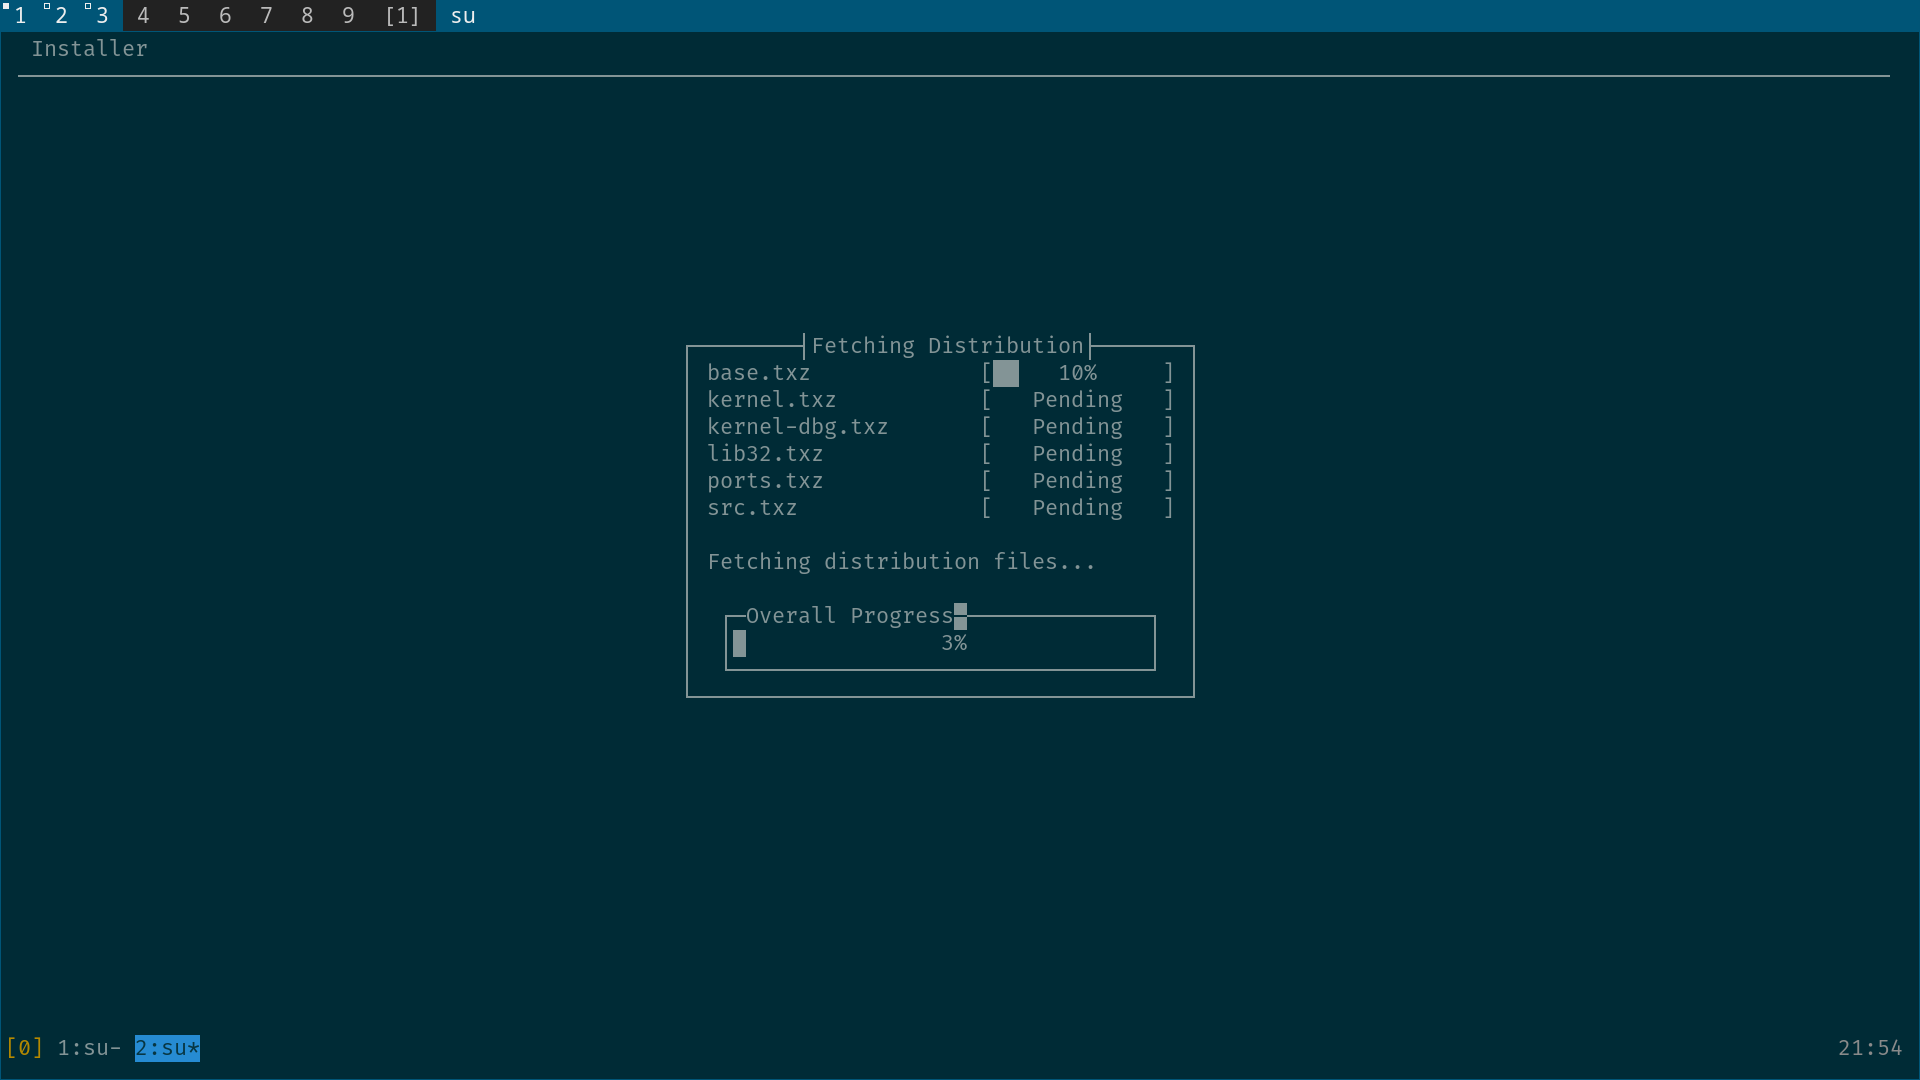This screenshot has height=1080, width=1920.
Task: Click the su window title
Action: coord(463,15)
